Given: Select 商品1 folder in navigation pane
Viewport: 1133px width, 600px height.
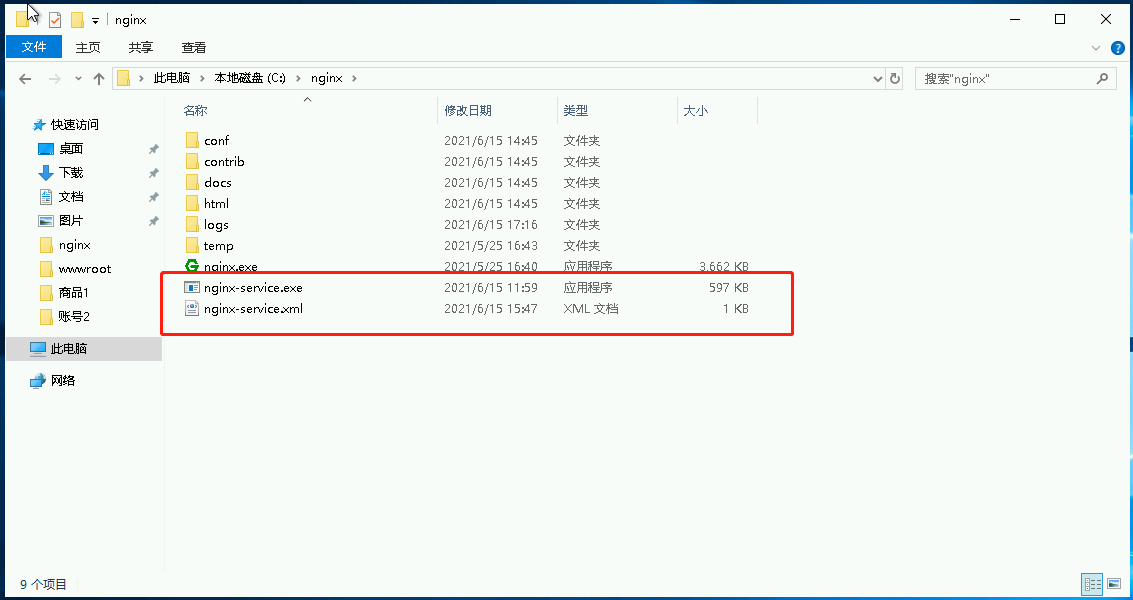Looking at the screenshot, I should click(74, 293).
